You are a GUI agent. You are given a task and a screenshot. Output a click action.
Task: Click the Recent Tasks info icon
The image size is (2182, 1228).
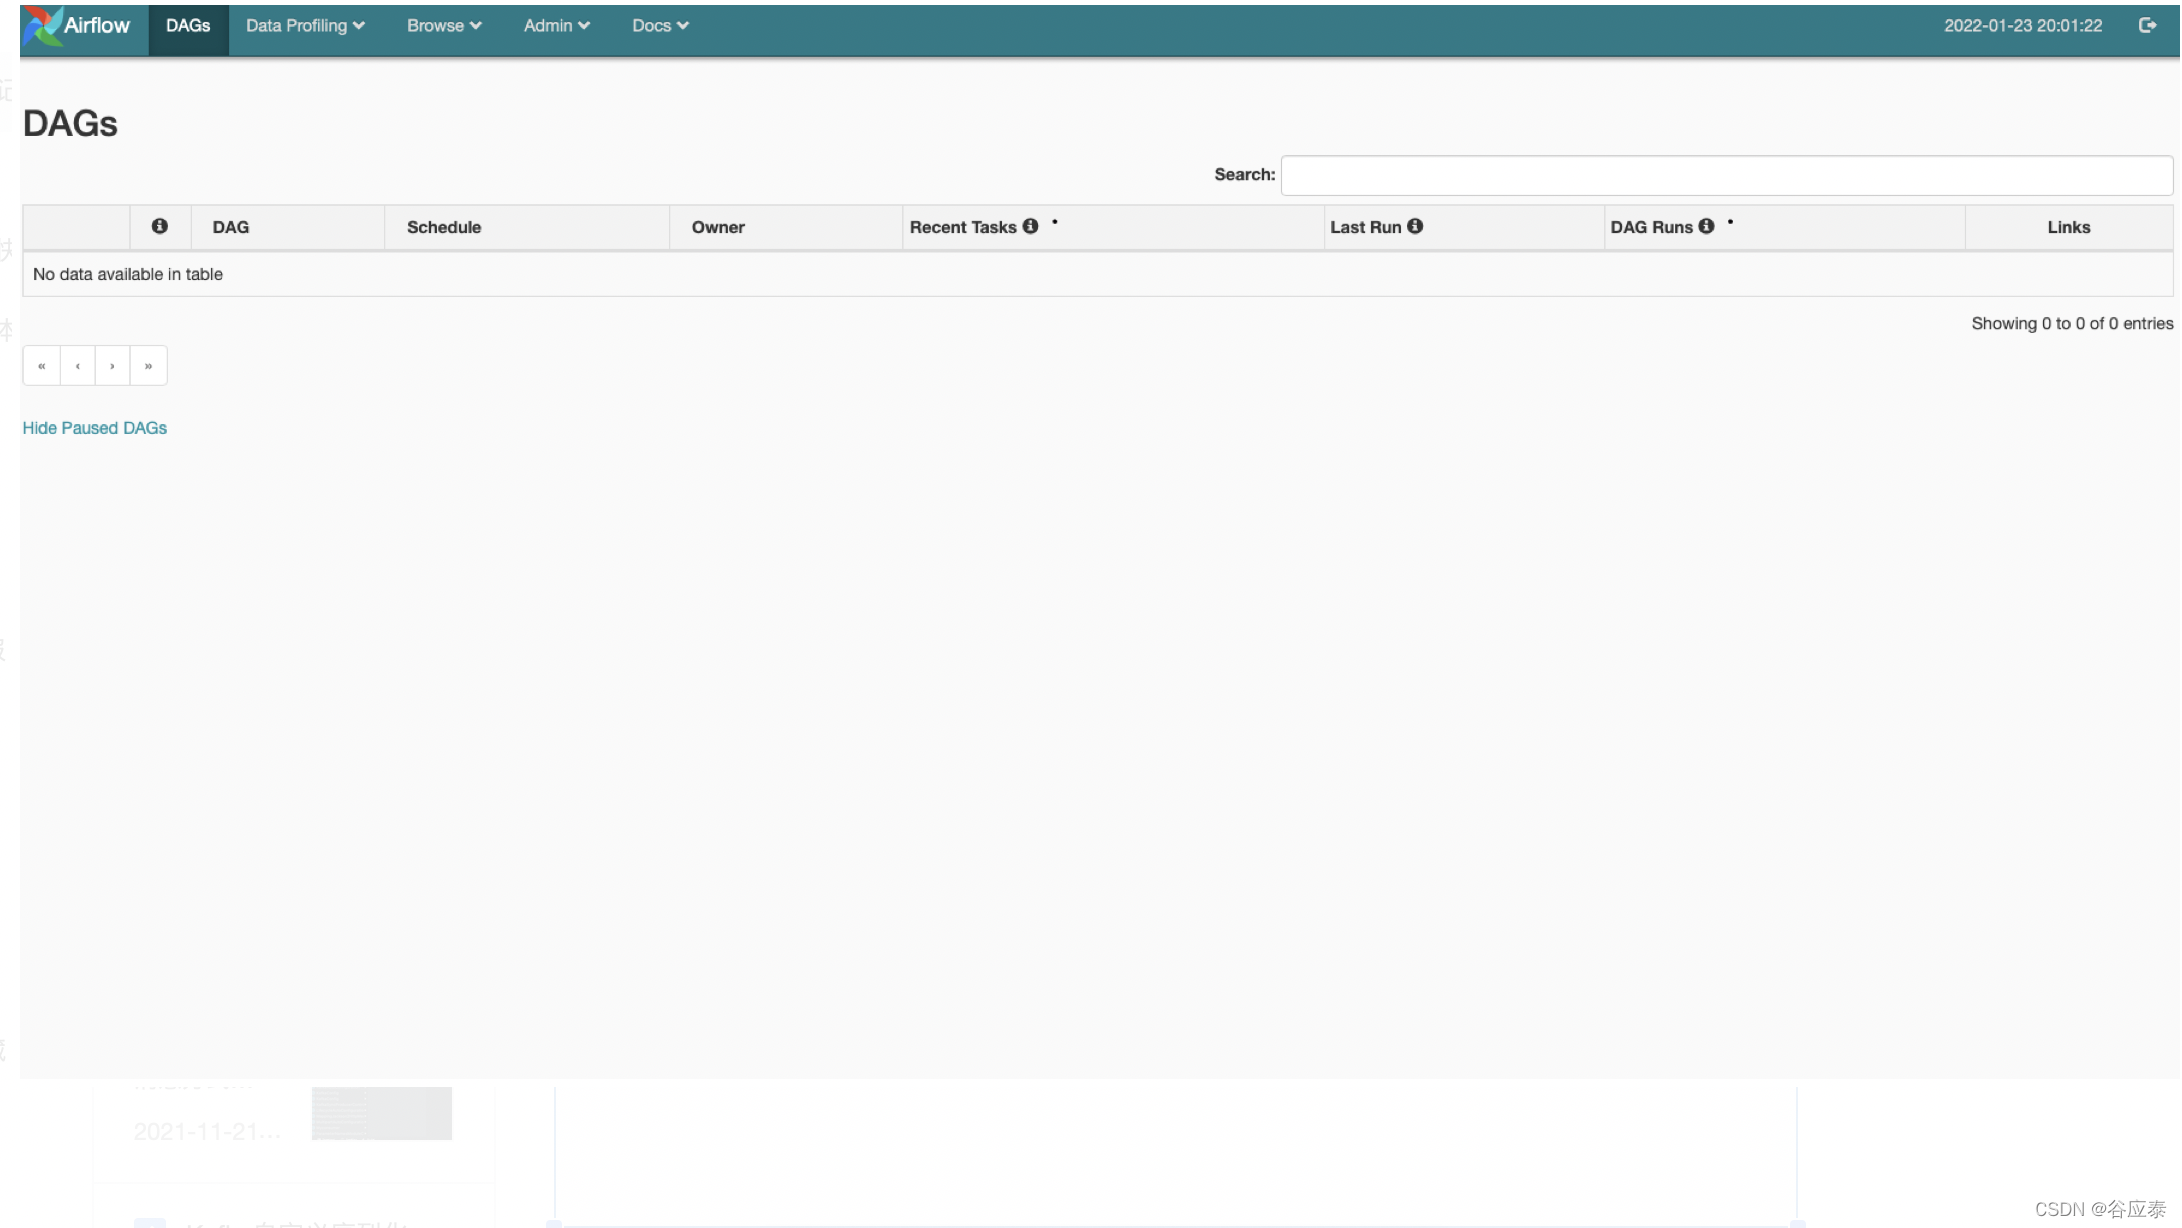click(1030, 226)
